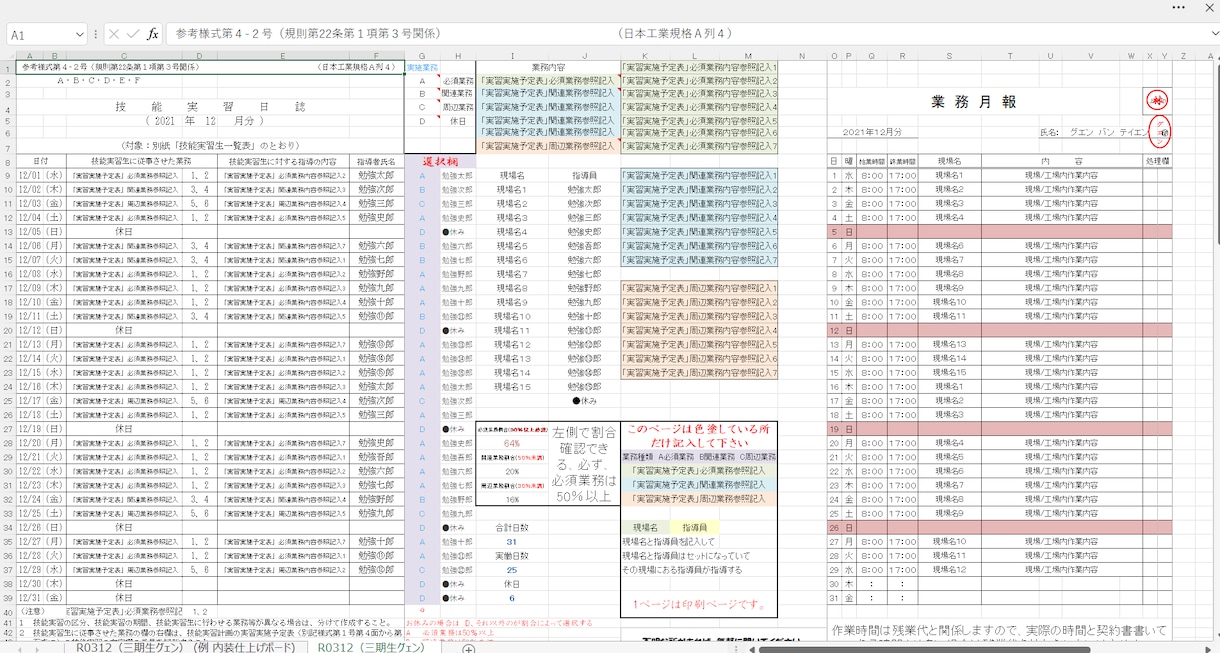This screenshot has height=653, width=1220.
Task: Select column I header
Action: pyautogui.click(x=512, y=56)
